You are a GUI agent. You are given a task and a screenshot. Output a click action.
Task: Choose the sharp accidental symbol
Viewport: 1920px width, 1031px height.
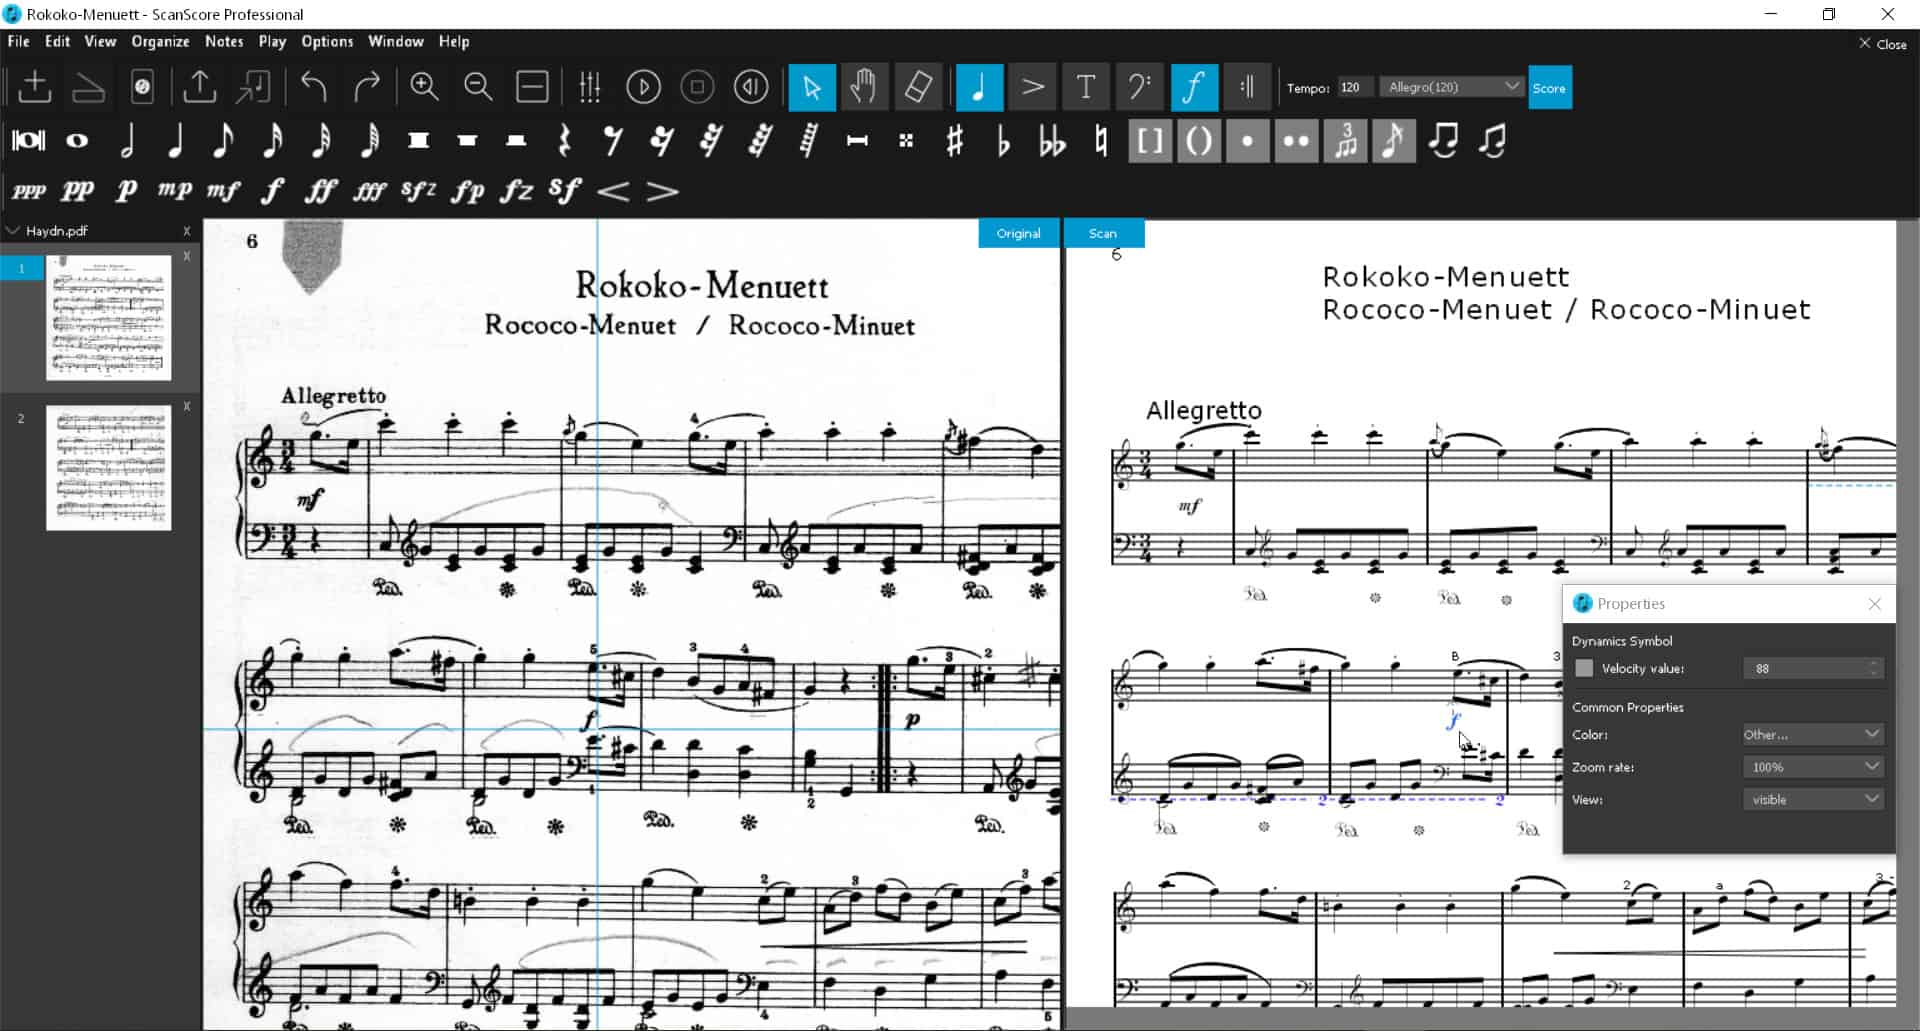(x=954, y=141)
